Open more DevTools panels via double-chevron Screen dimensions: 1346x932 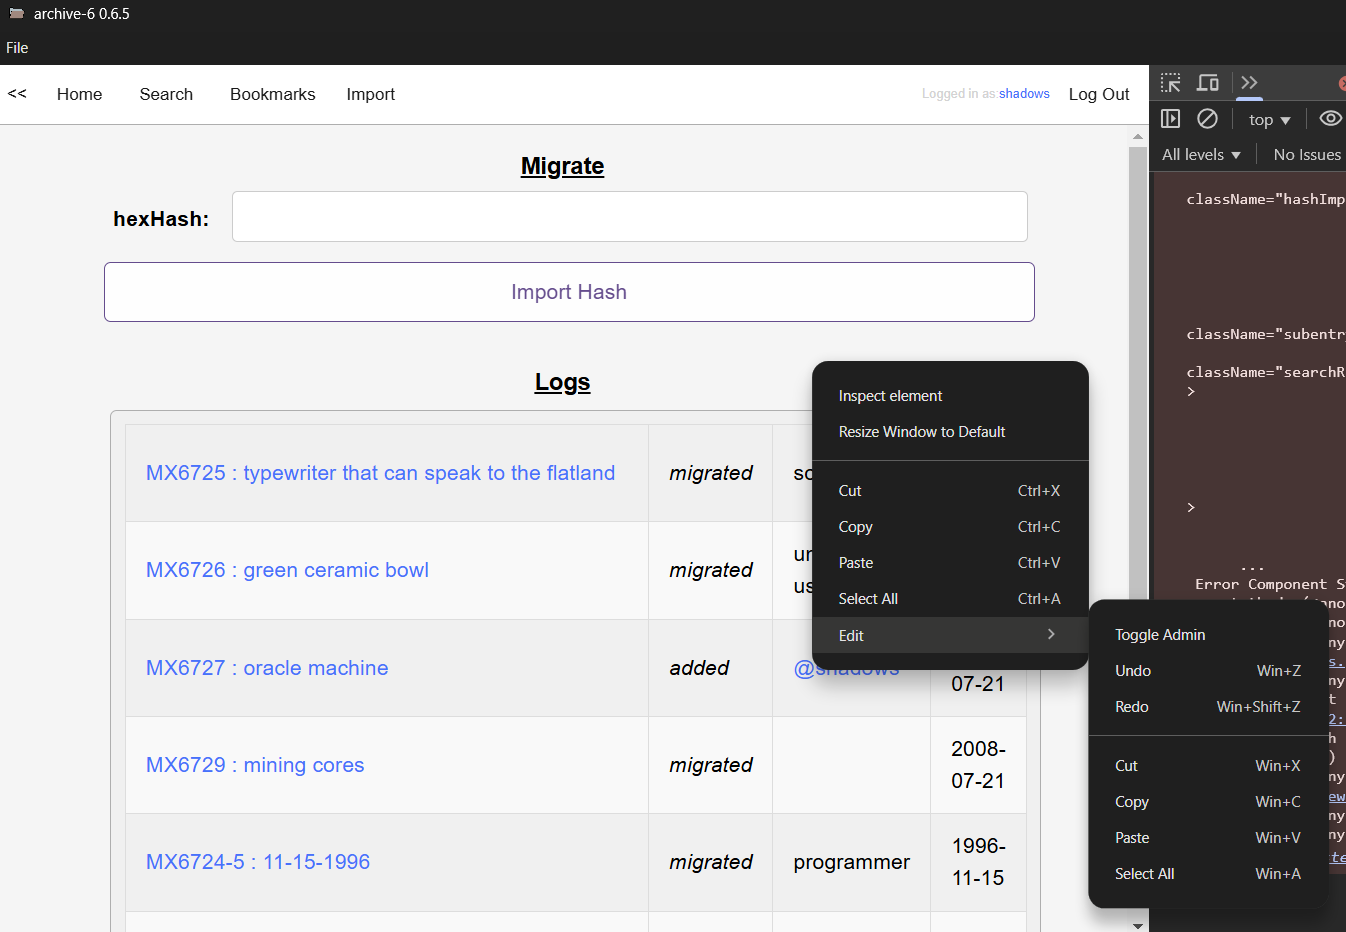pyautogui.click(x=1249, y=83)
